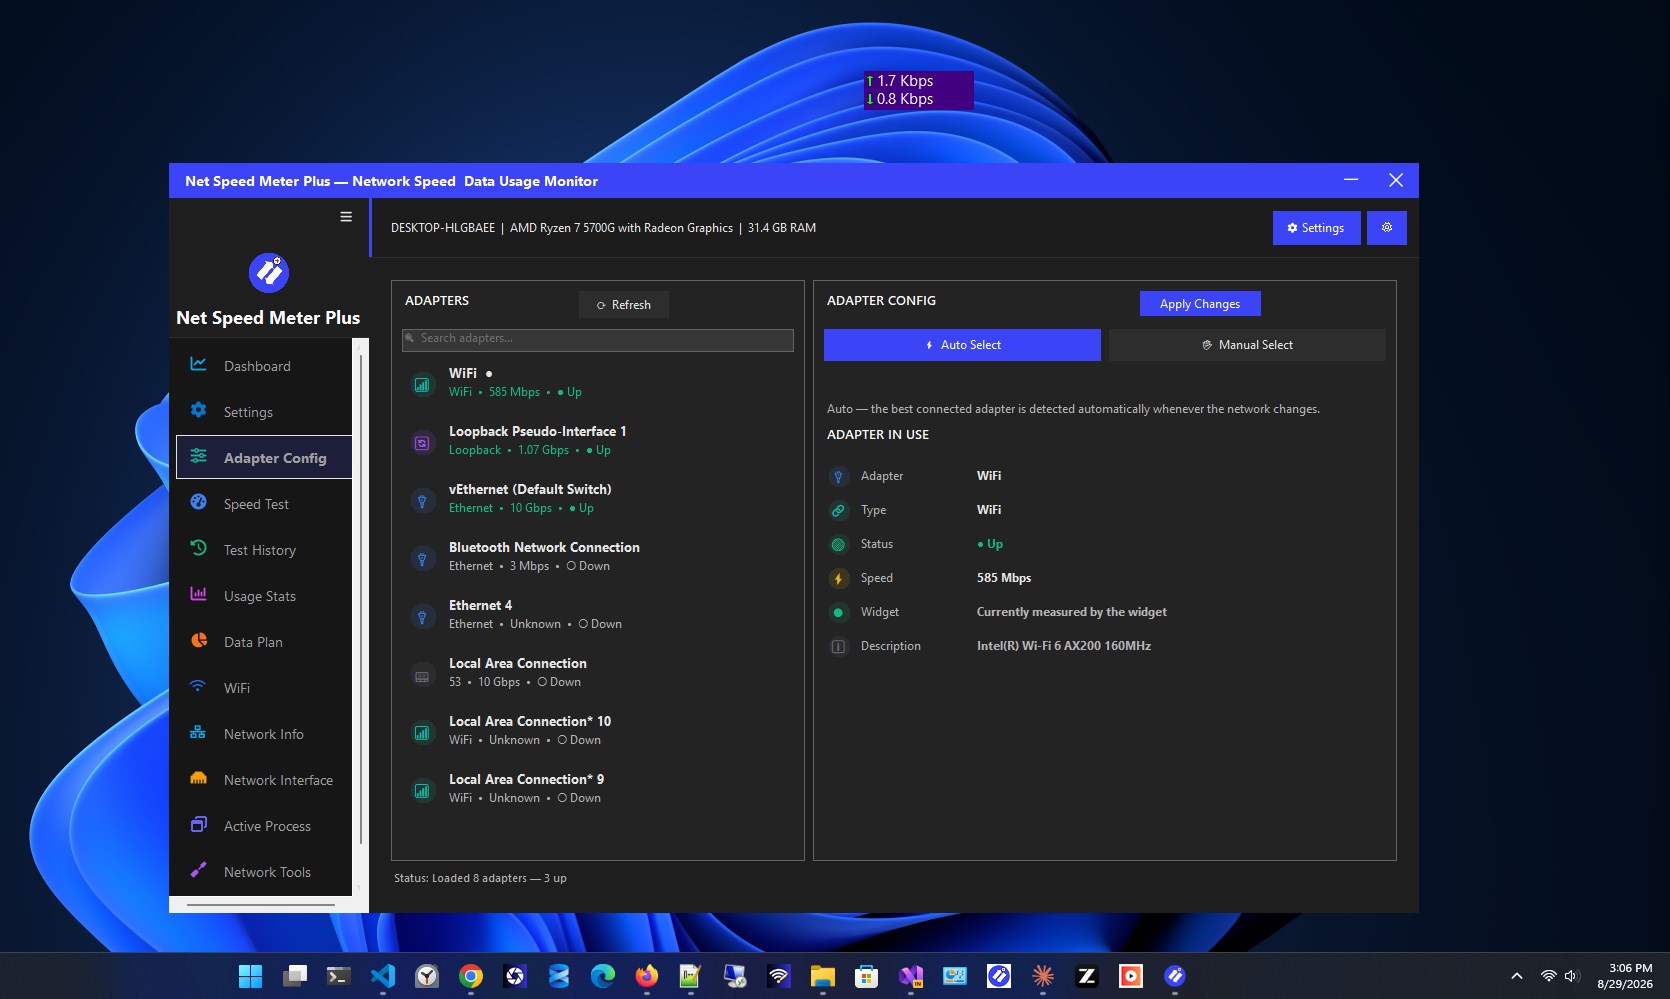Viewport: 1670px width, 999px height.
Task: Open Test History from the sidebar
Action: pos(264,550)
